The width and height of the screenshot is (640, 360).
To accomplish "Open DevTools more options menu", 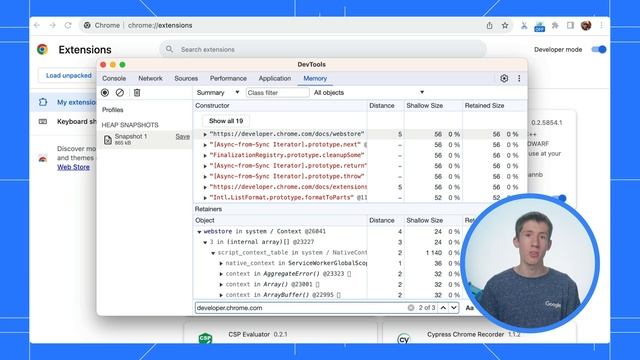I will coord(519,78).
